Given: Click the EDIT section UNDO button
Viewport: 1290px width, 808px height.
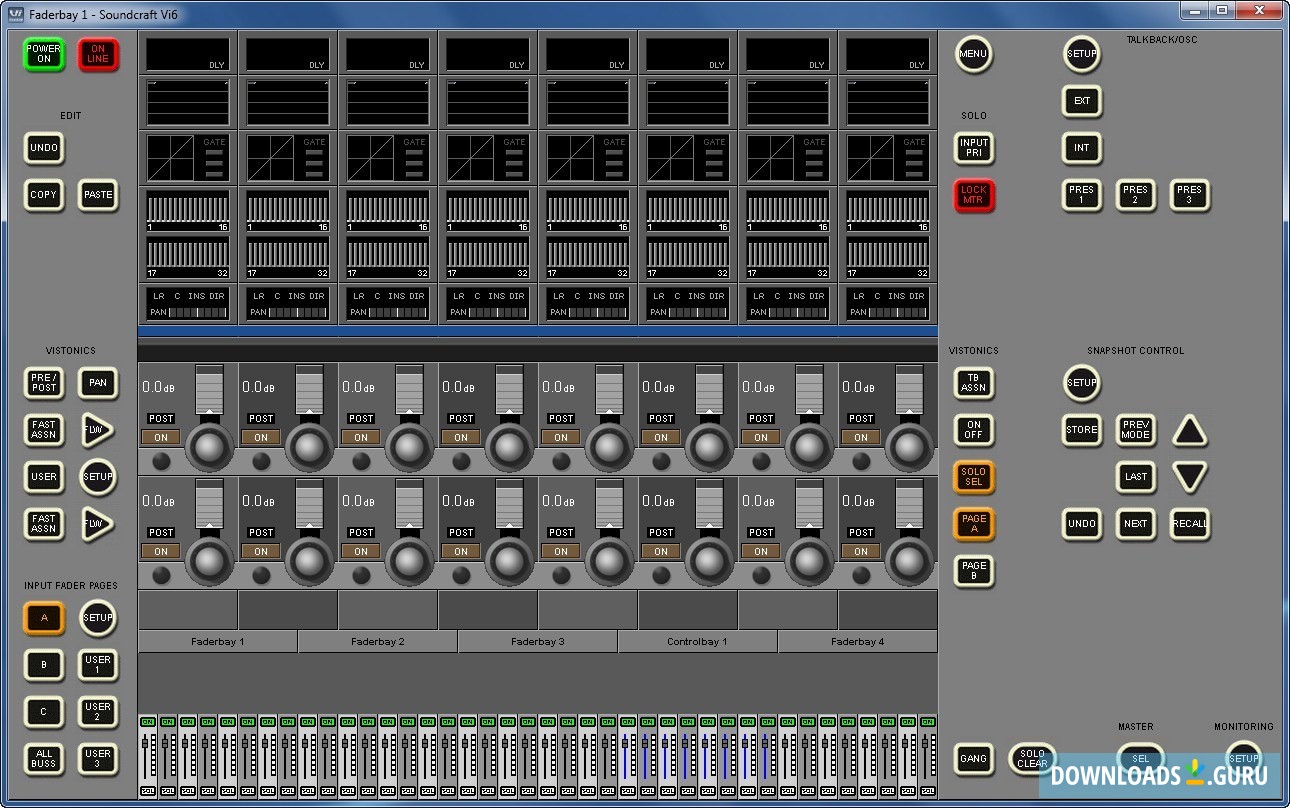Looking at the screenshot, I should point(44,148).
